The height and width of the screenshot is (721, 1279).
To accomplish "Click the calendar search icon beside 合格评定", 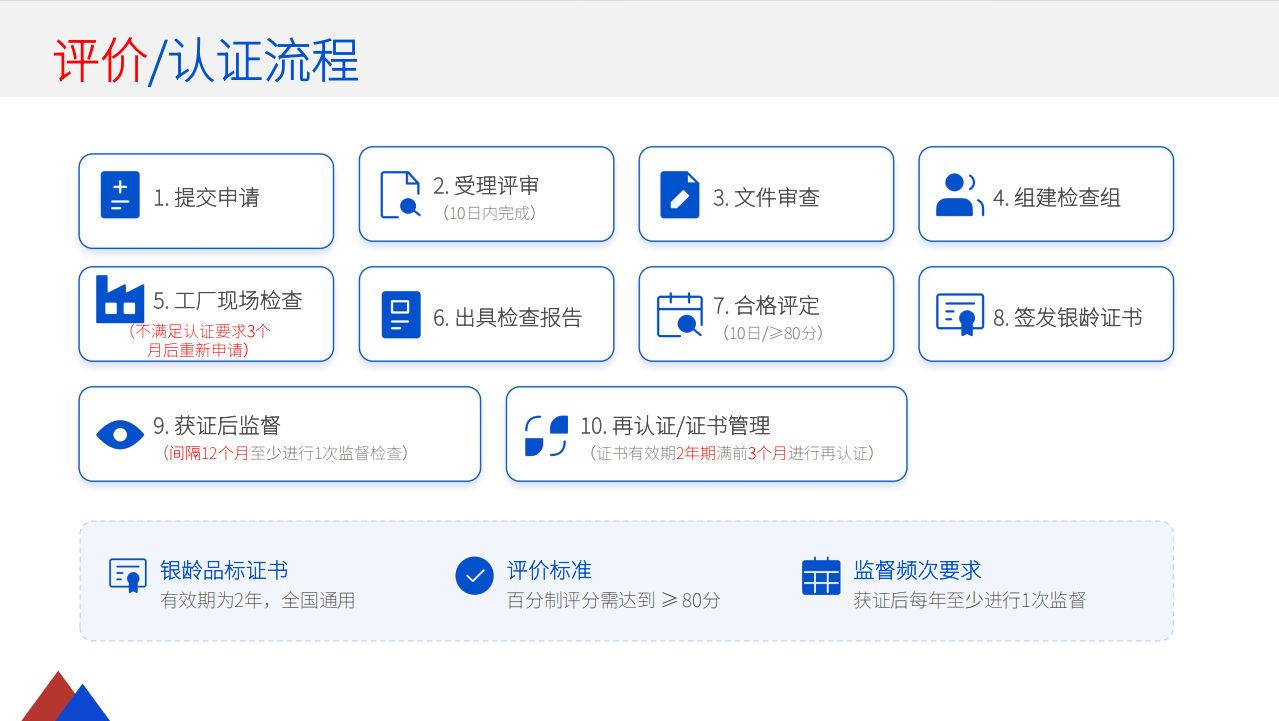I will point(680,314).
